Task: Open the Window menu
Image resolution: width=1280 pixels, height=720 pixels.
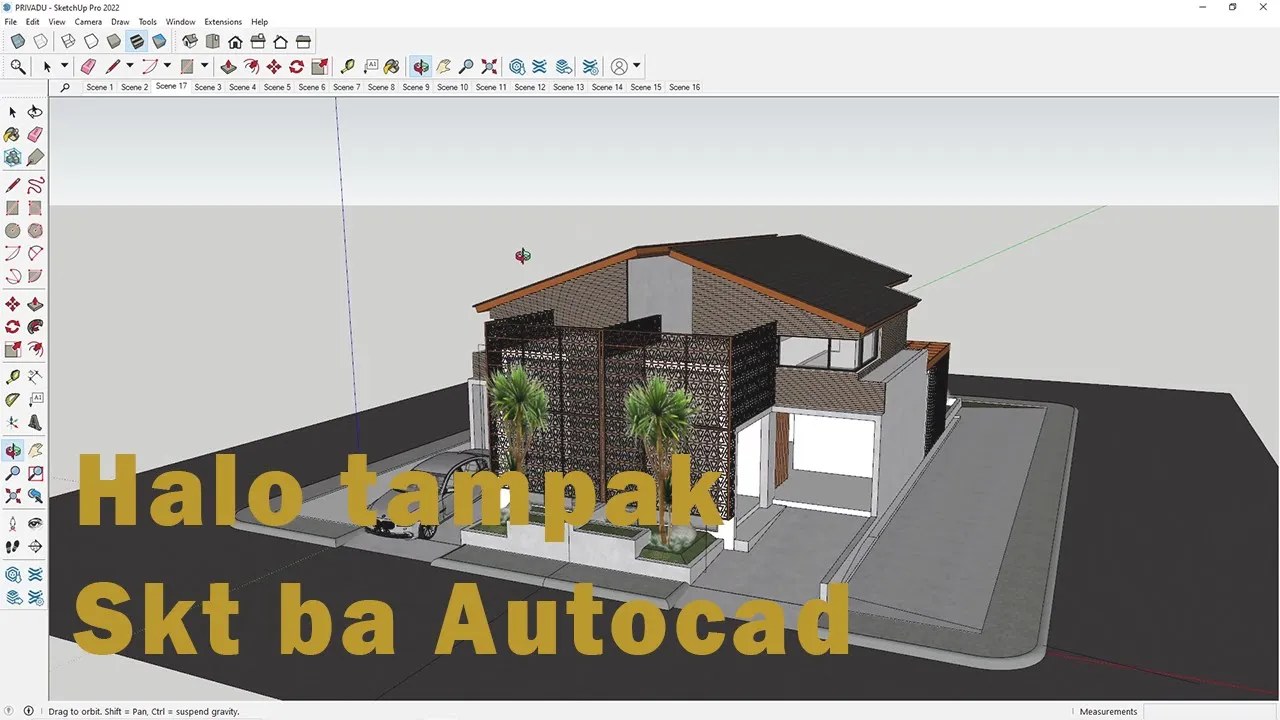Action: pos(181,22)
